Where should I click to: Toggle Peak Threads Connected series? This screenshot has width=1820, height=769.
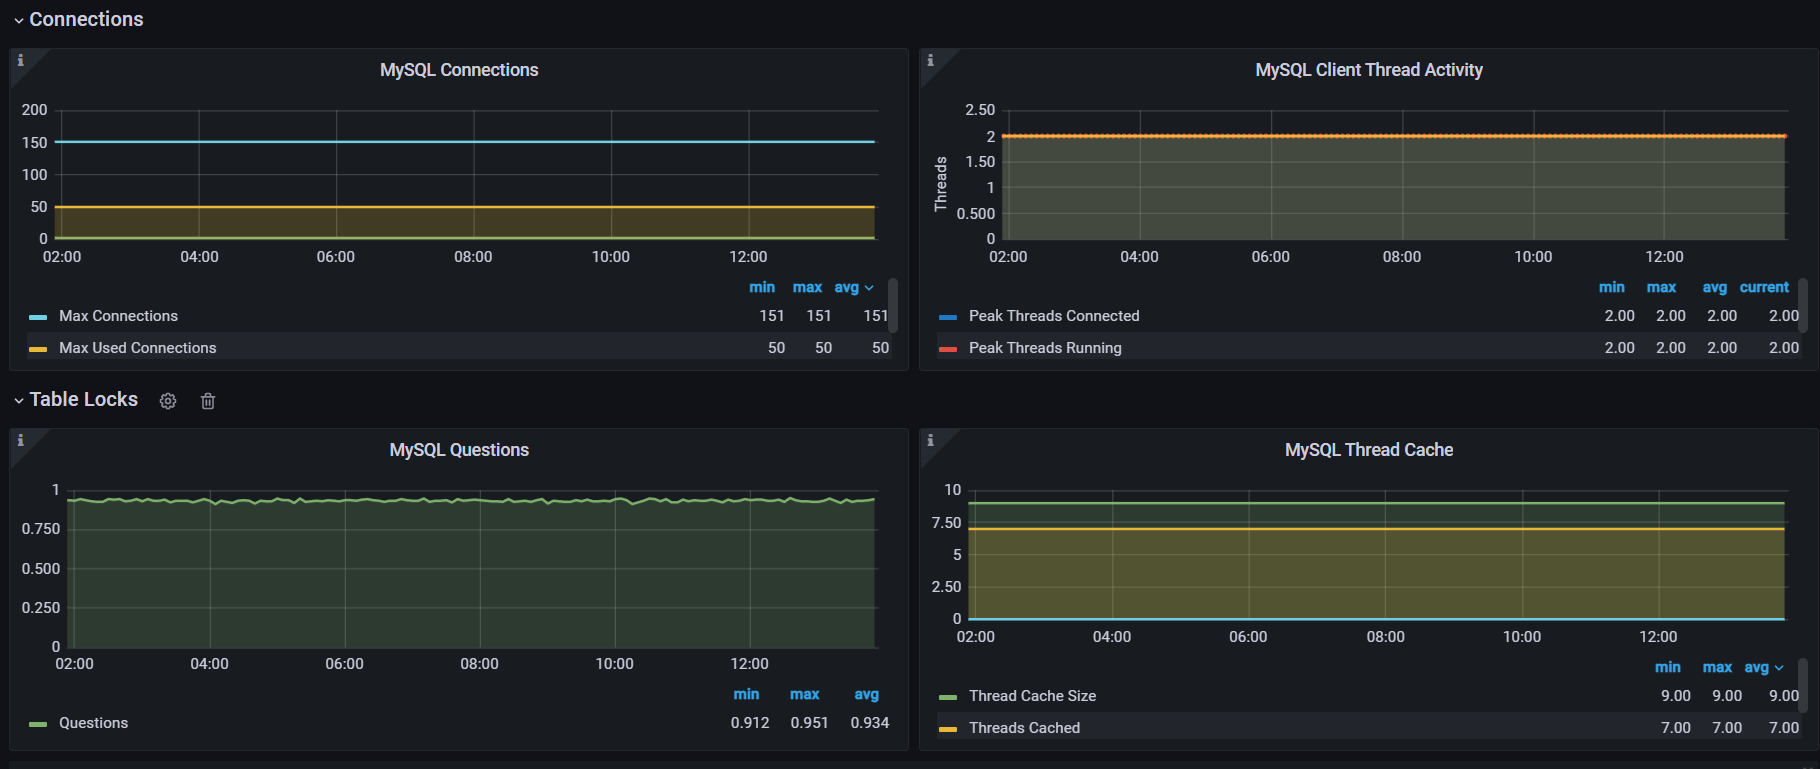(1054, 316)
